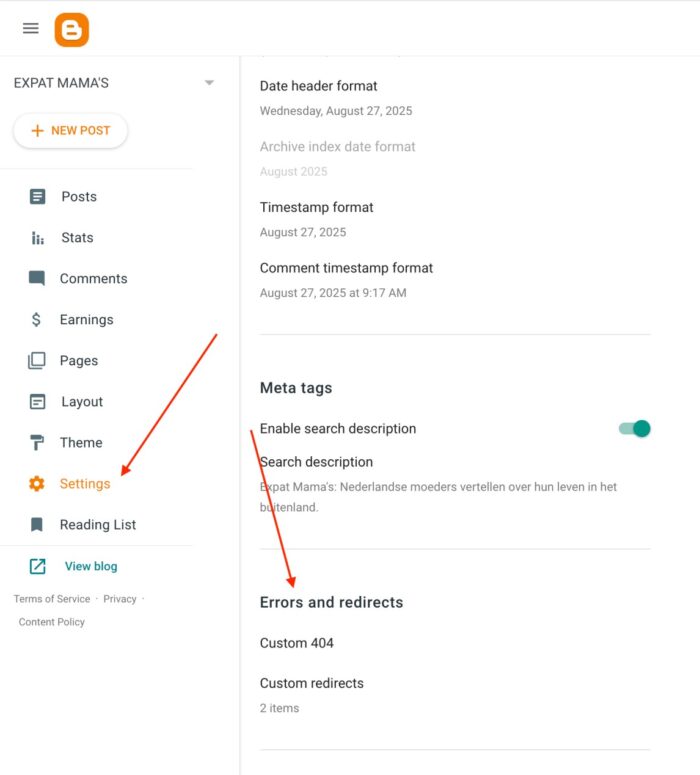Expand the EXPAT MAMA'S blog dropdown arrow

coord(209,83)
